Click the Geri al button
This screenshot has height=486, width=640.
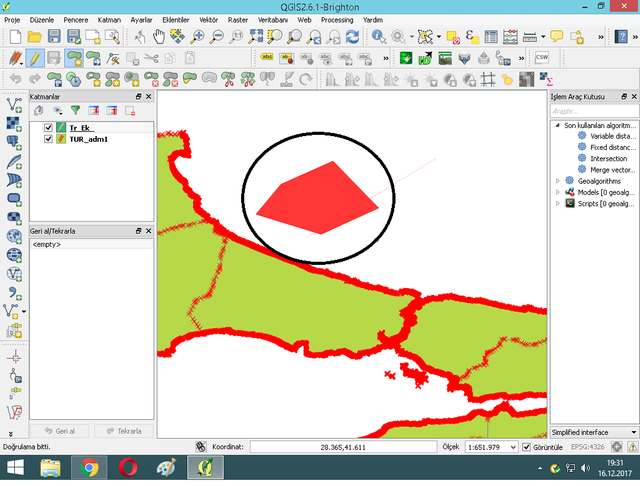[x=60, y=431]
